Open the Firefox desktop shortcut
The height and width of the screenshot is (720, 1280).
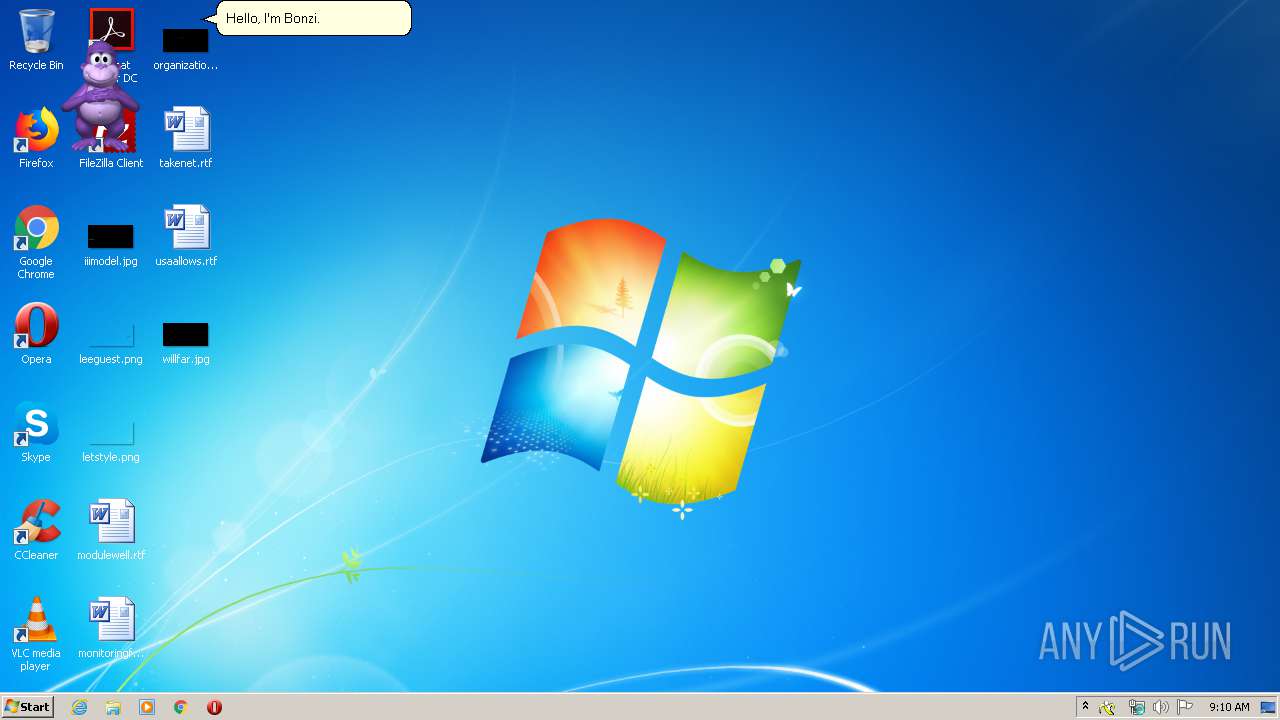(x=36, y=138)
